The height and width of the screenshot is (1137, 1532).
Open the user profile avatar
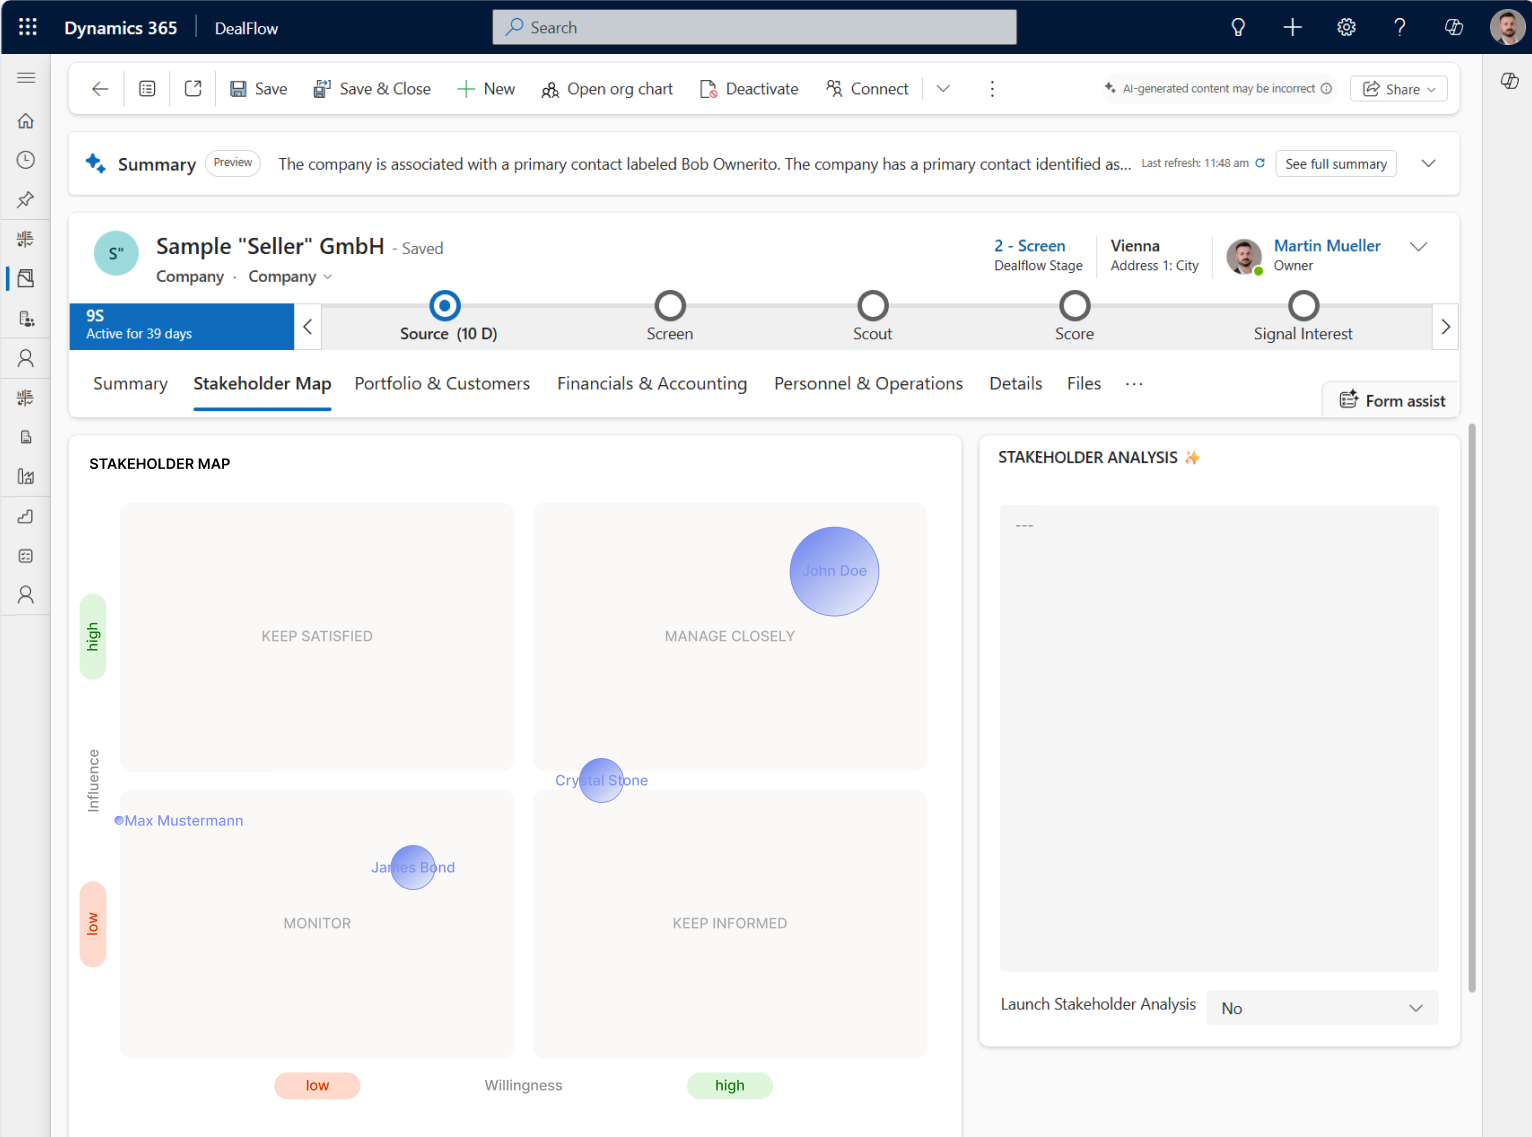[1507, 27]
